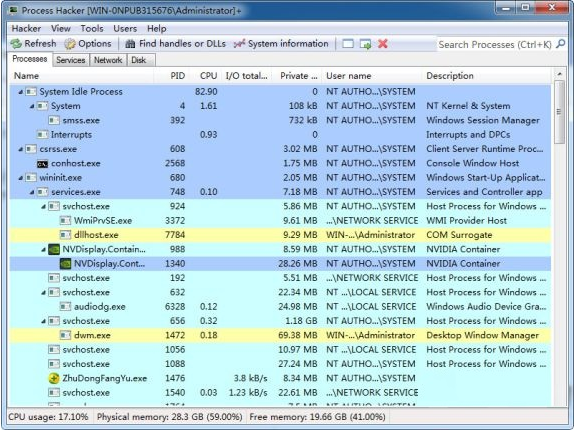Screen dimensions: 574x431
Task: Click the dllhost.exe process icon
Action: pos(66,235)
